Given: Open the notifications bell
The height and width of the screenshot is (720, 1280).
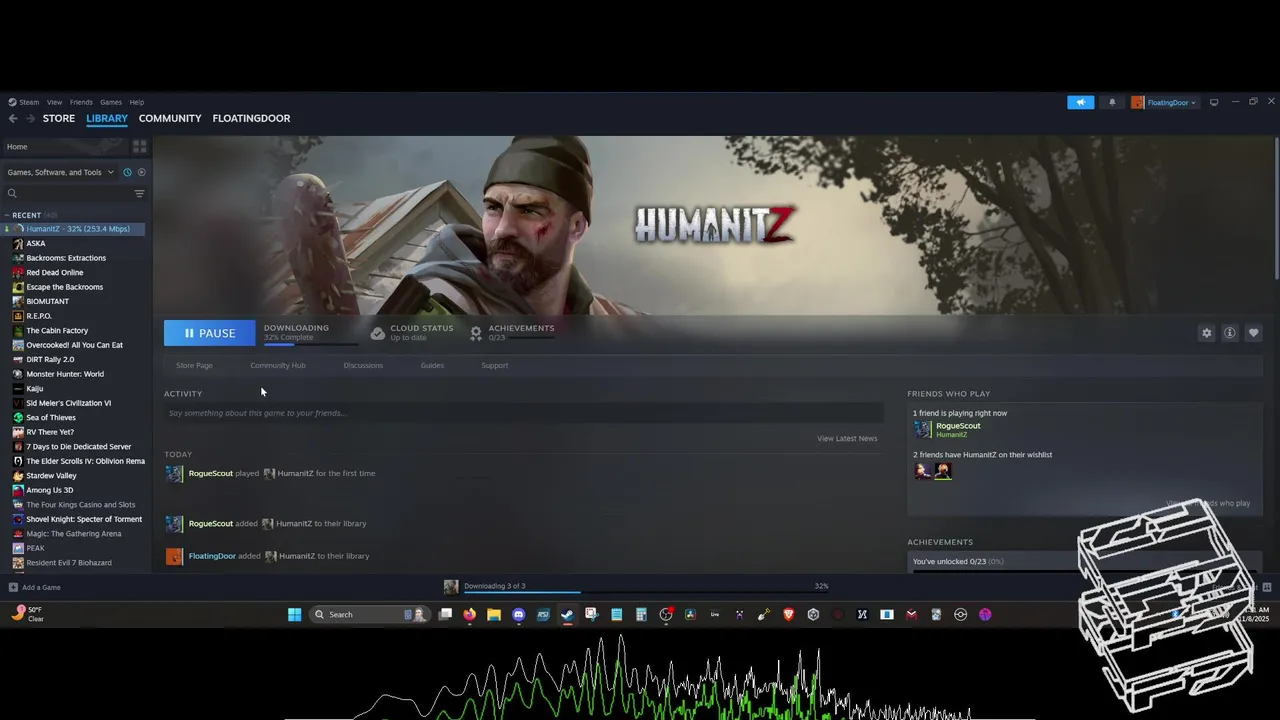Looking at the screenshot, I should [x=1112, y=102].
